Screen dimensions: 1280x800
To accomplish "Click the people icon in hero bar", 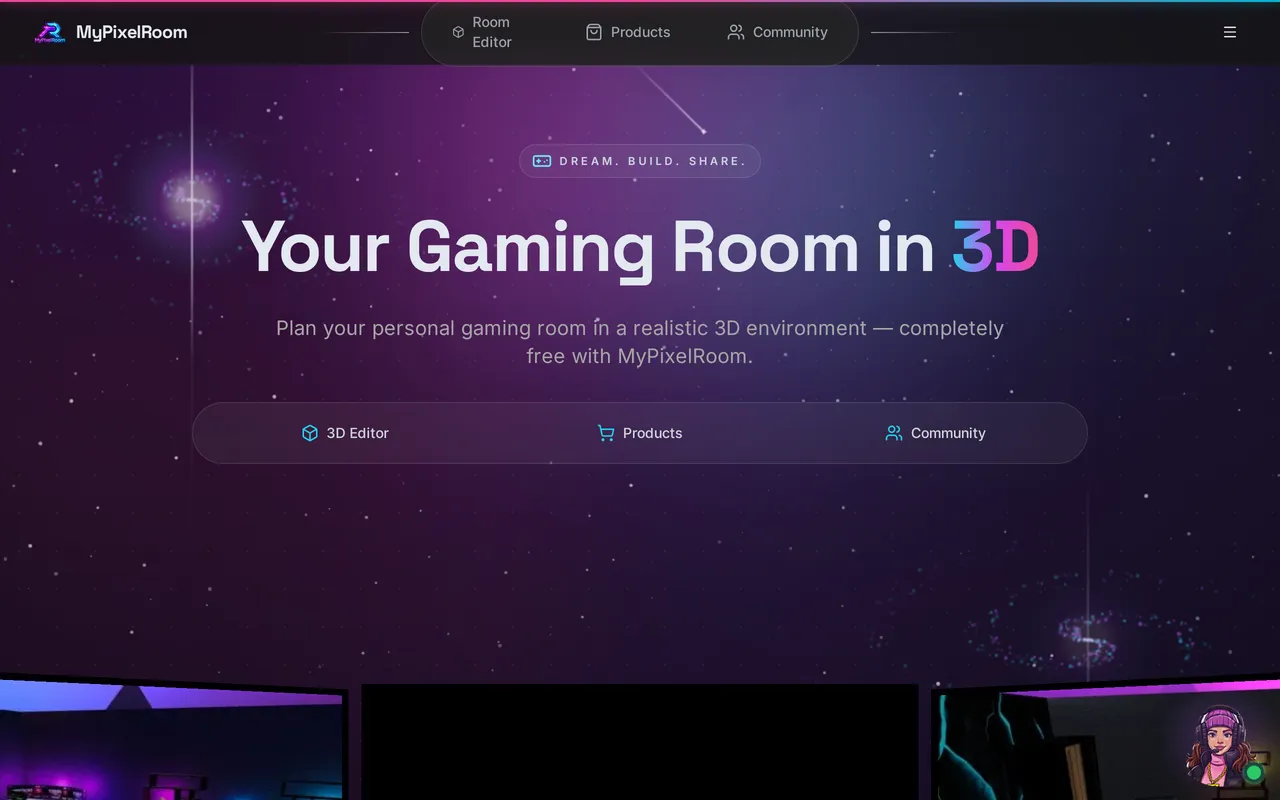I will click(x=894, y=433).
